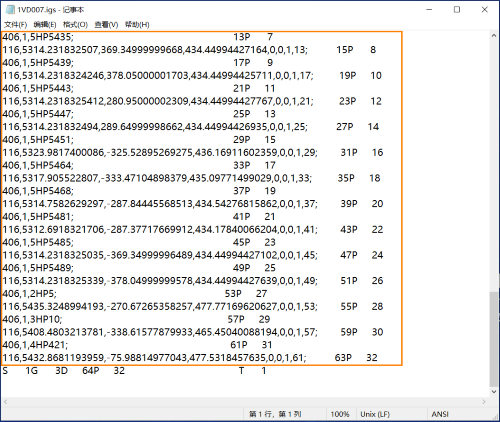Open the 格式(O) menu

click(75, 25)
